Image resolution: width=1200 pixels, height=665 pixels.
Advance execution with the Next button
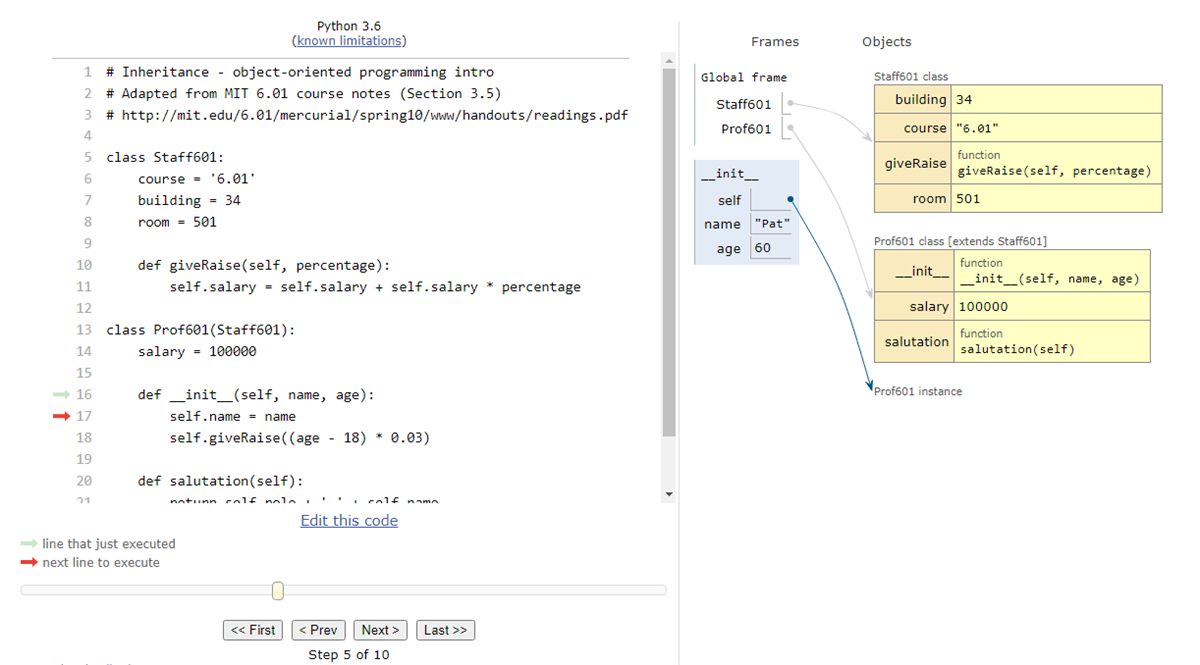(380, 630)
